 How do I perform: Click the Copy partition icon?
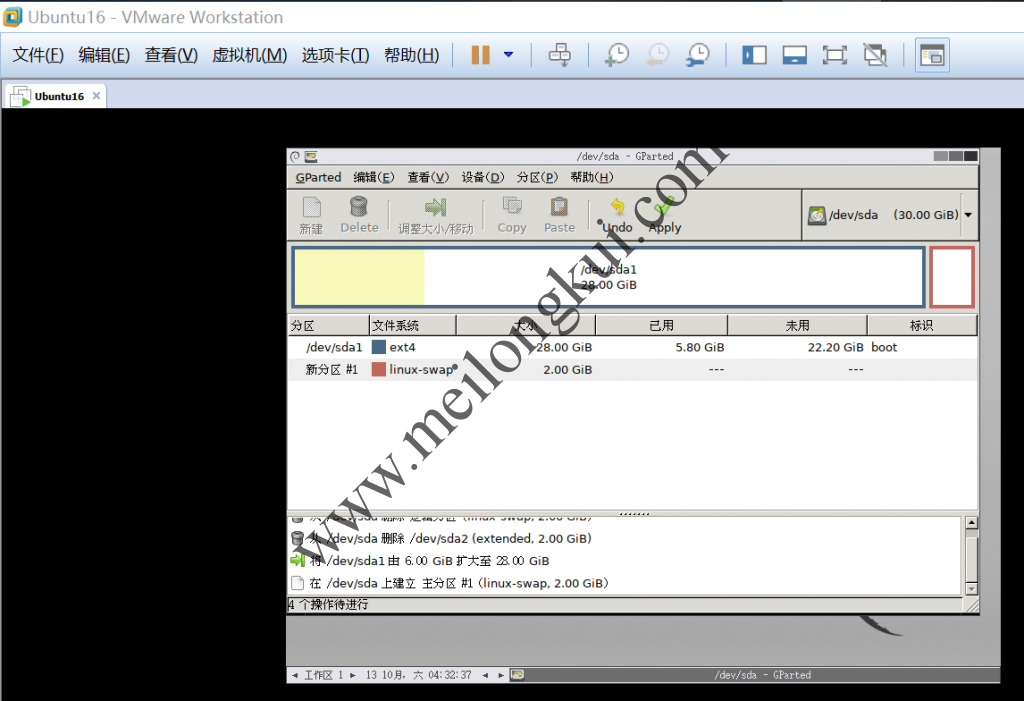tap(512, 216)
